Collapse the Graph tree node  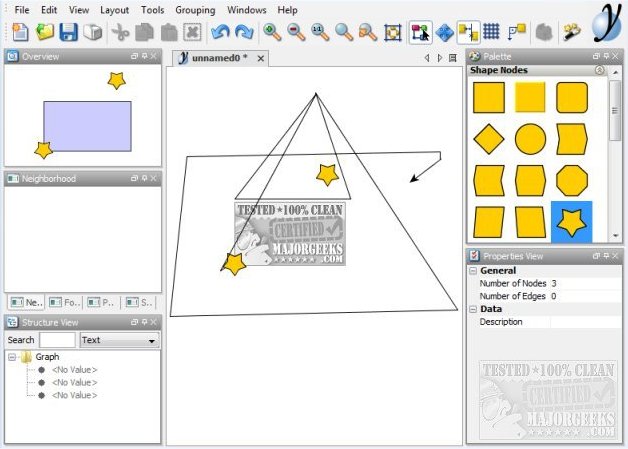12,357
